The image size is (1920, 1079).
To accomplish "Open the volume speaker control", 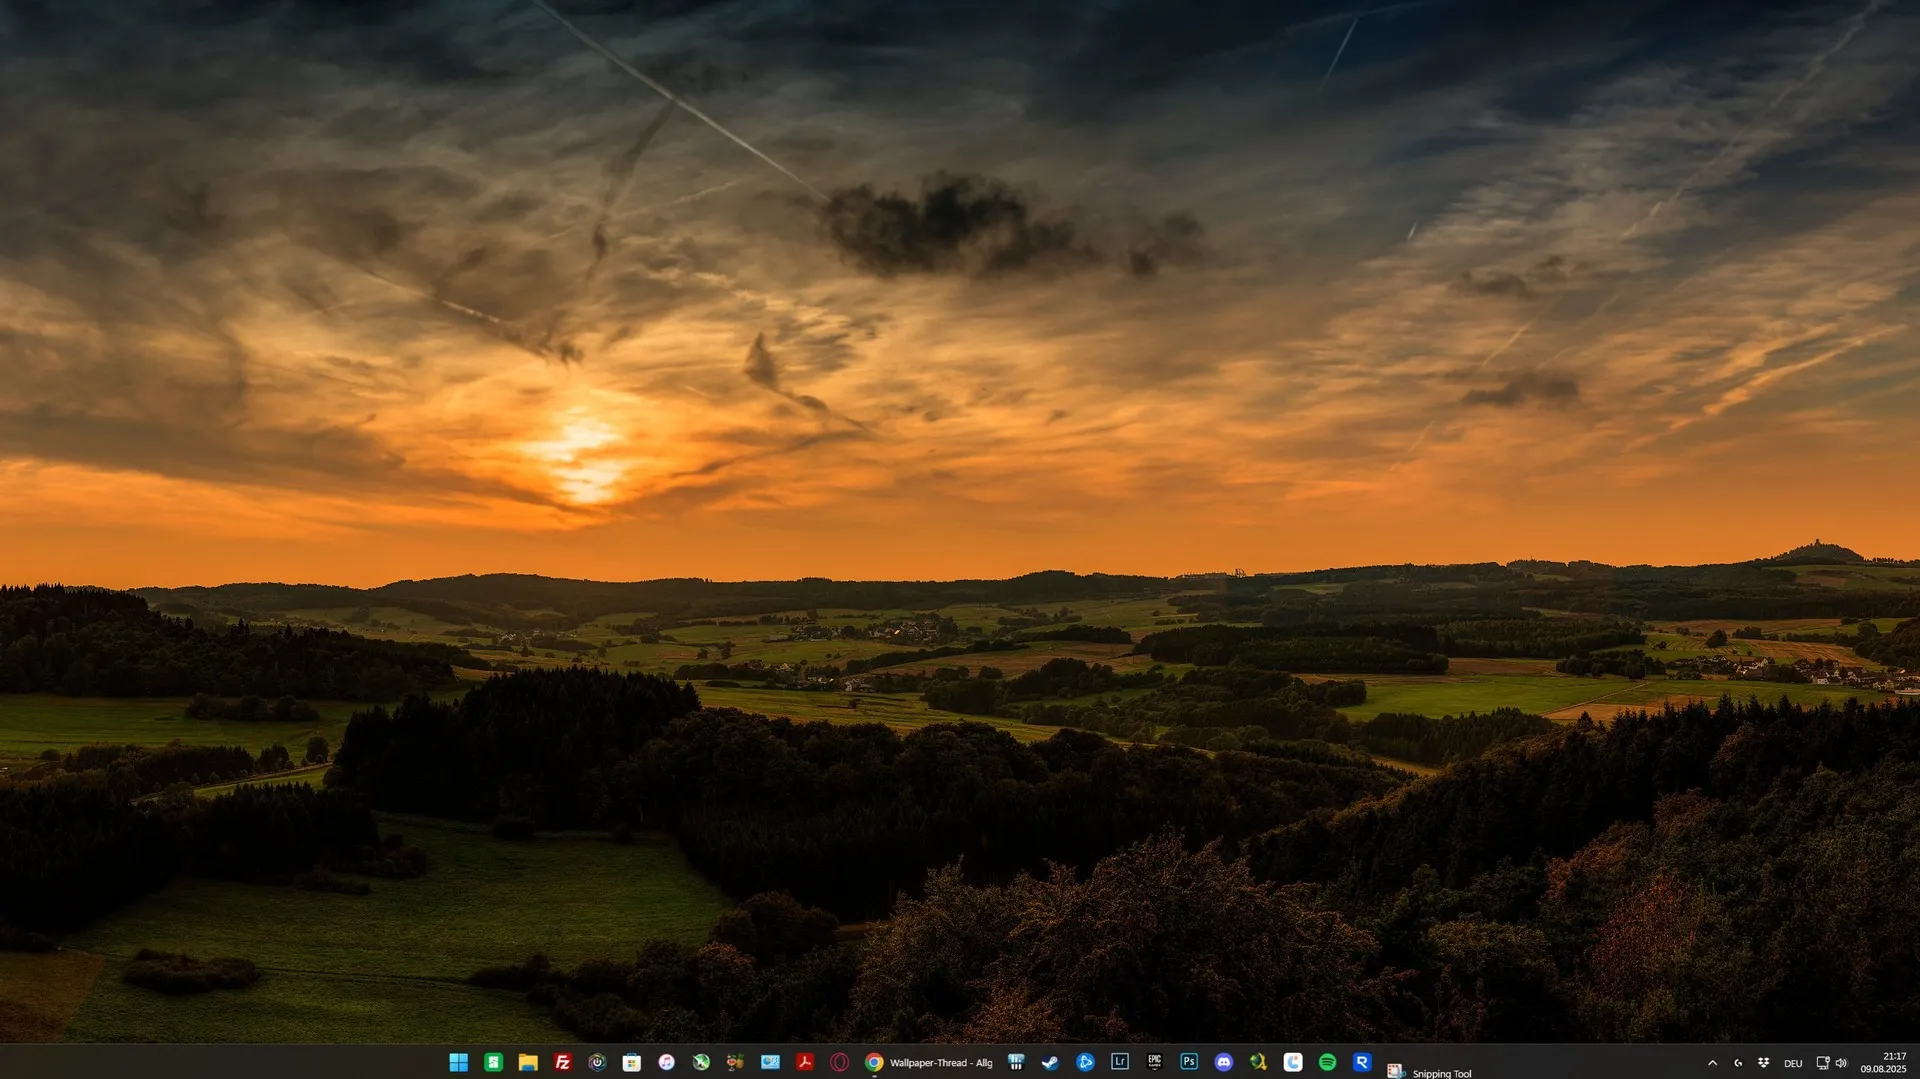I will click(x=1842, y=1063).
